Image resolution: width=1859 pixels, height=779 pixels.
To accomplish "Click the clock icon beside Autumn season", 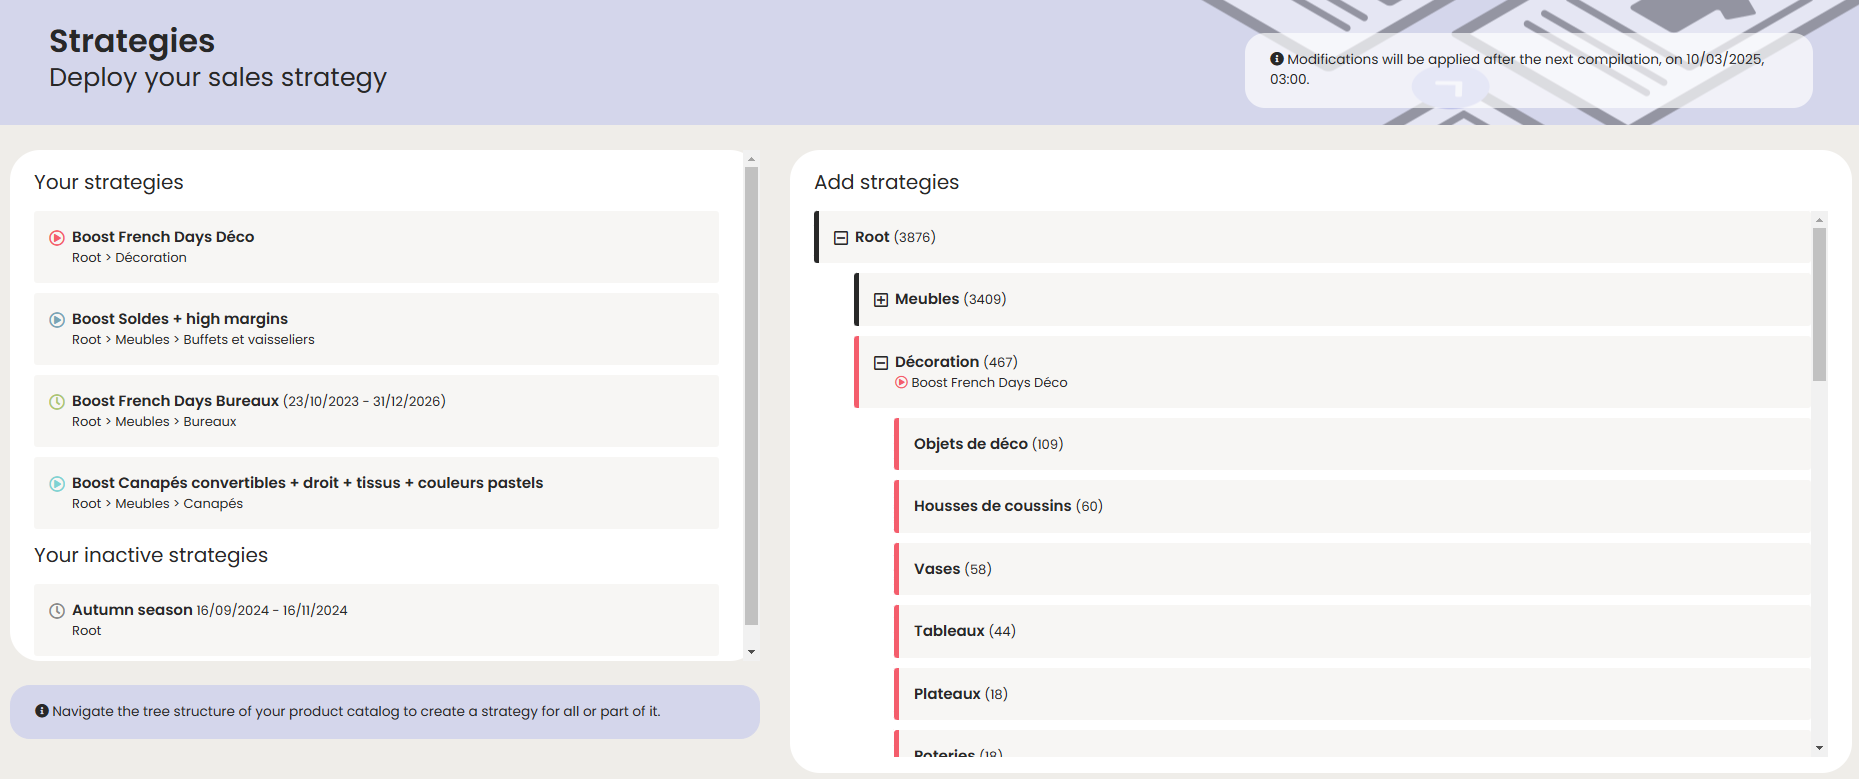I will (x=57, y=611).
